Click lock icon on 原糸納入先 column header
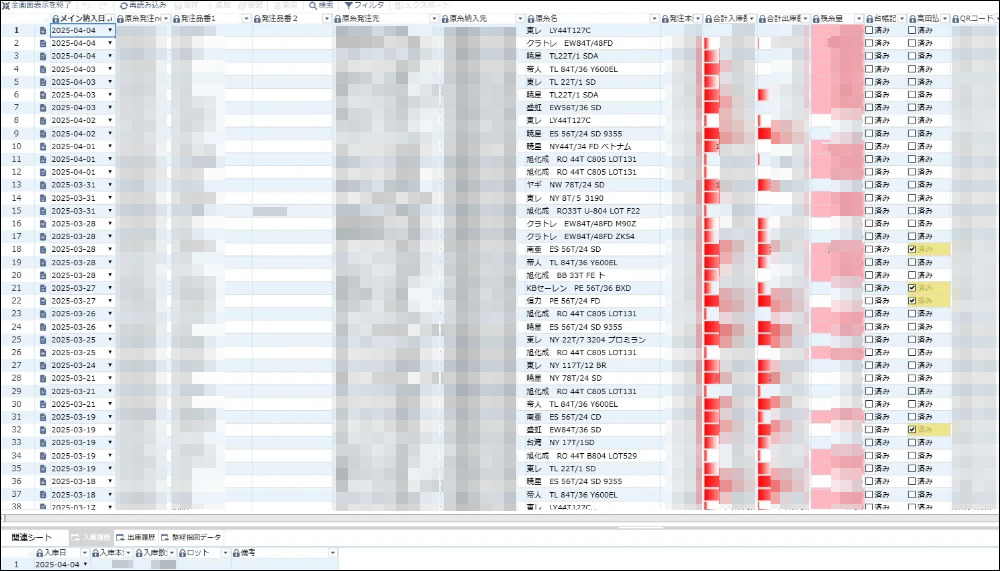 click(445, 19)
